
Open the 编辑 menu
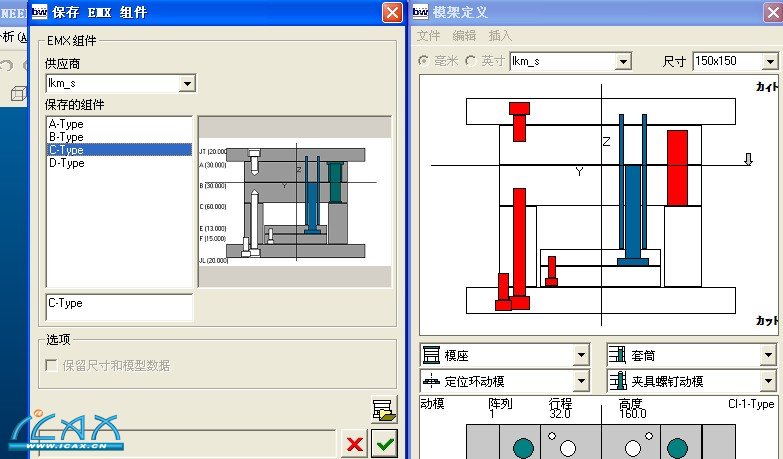[464, 35]
